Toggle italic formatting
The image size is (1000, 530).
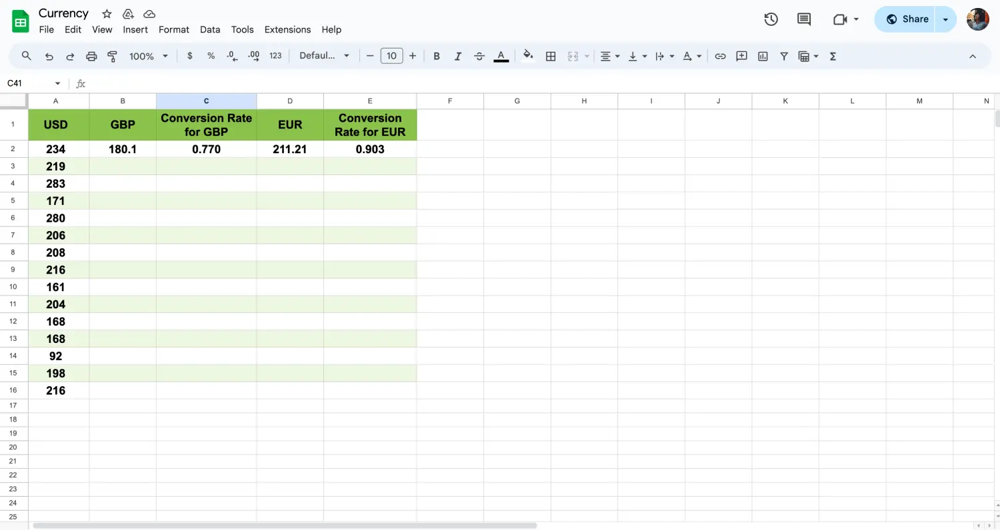click(x=458, y=57)
